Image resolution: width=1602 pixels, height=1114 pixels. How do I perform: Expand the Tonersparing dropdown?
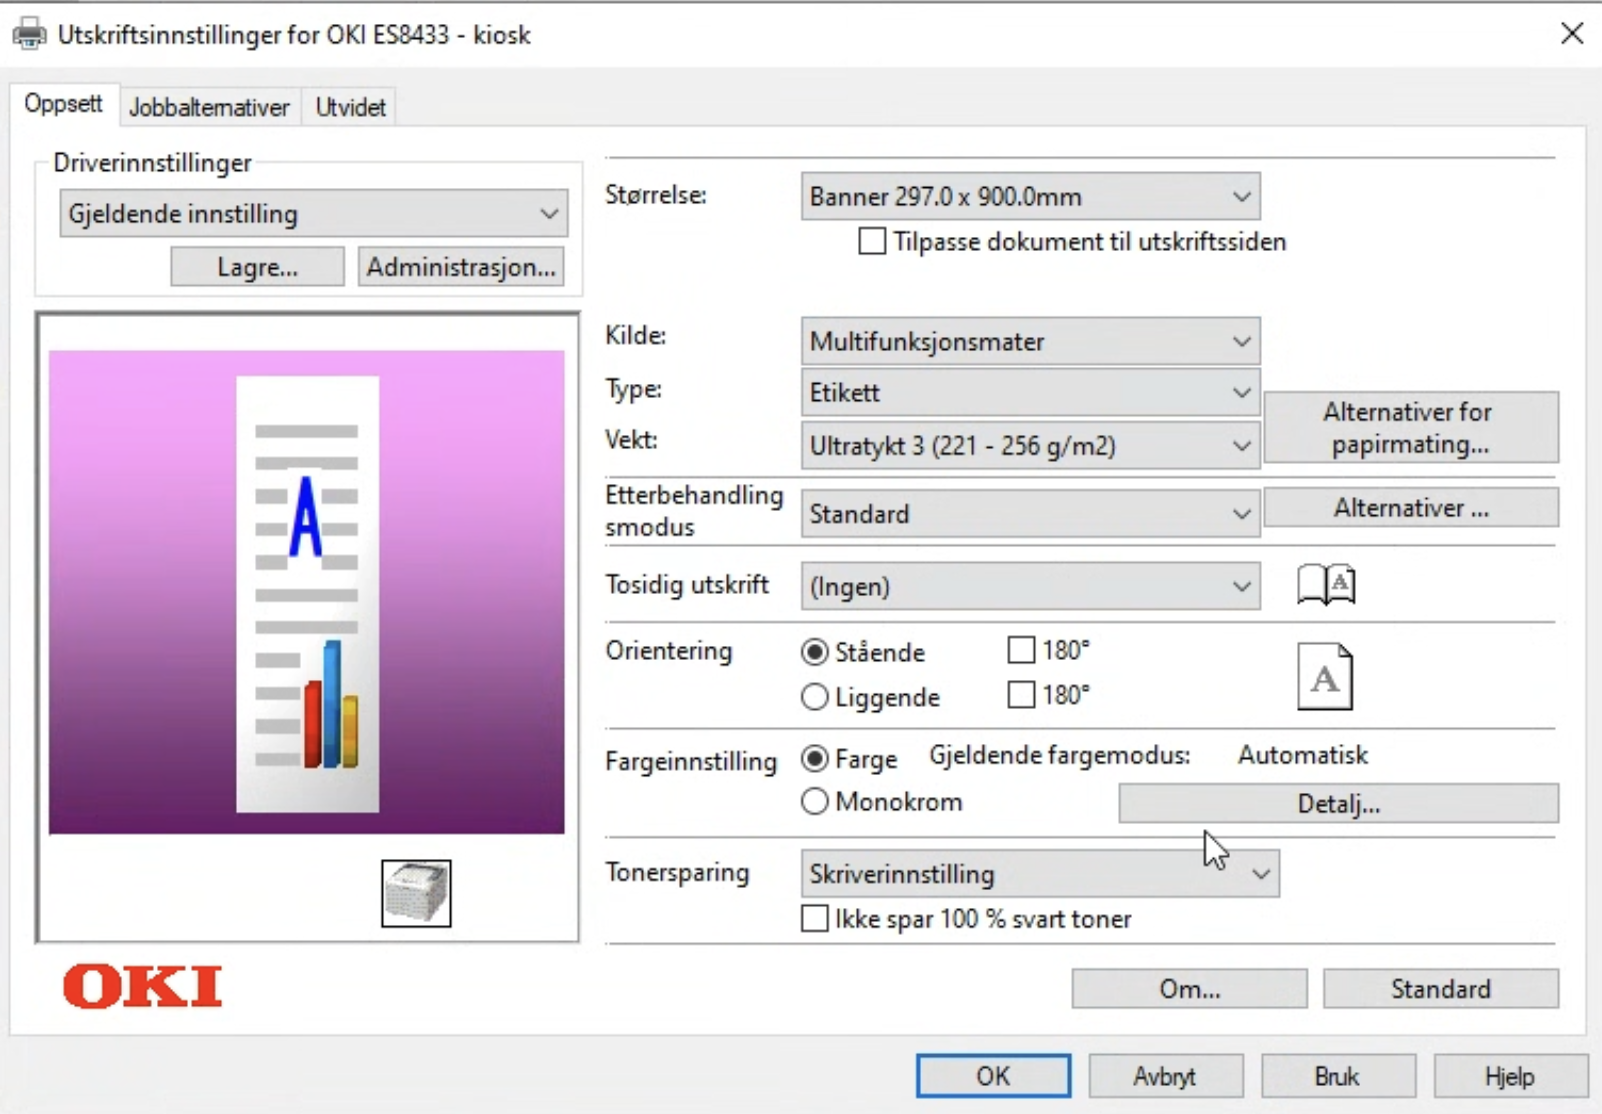click(x=1039, y=874)
